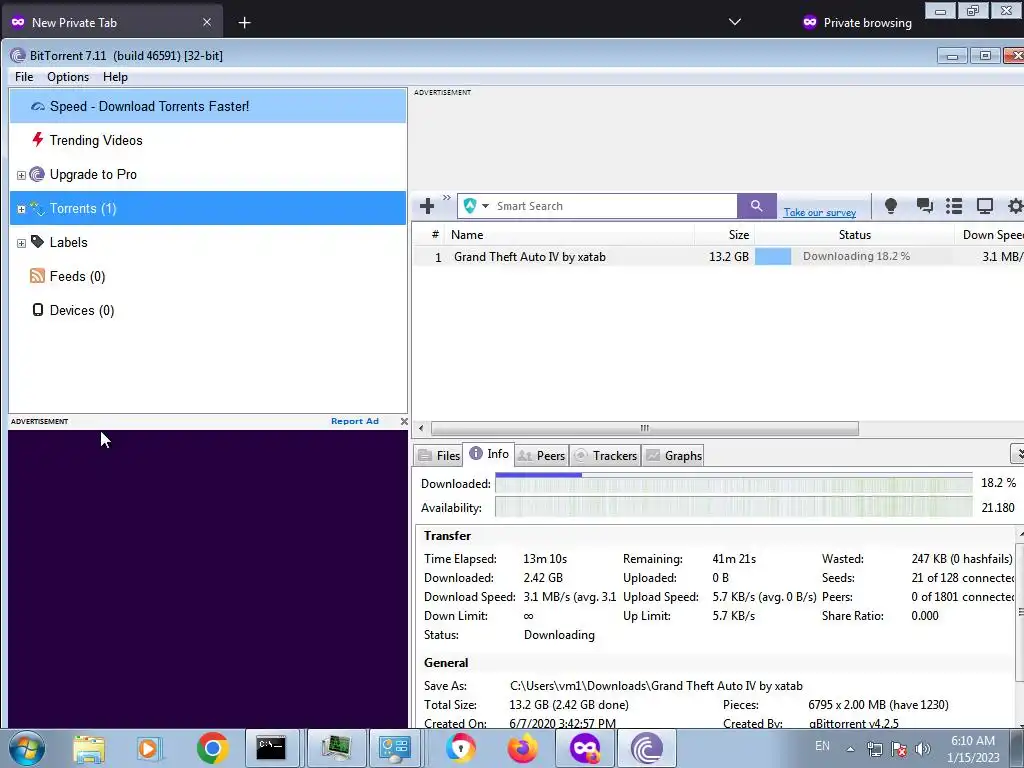The height and width of the screenshot is (768, 1024).
Task: Click the 41m 21s Remaining value
Action: (734, 559)
